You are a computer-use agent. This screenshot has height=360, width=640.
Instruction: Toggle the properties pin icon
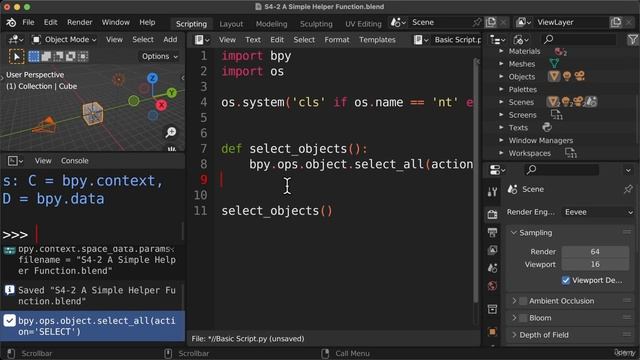[628, 189]
